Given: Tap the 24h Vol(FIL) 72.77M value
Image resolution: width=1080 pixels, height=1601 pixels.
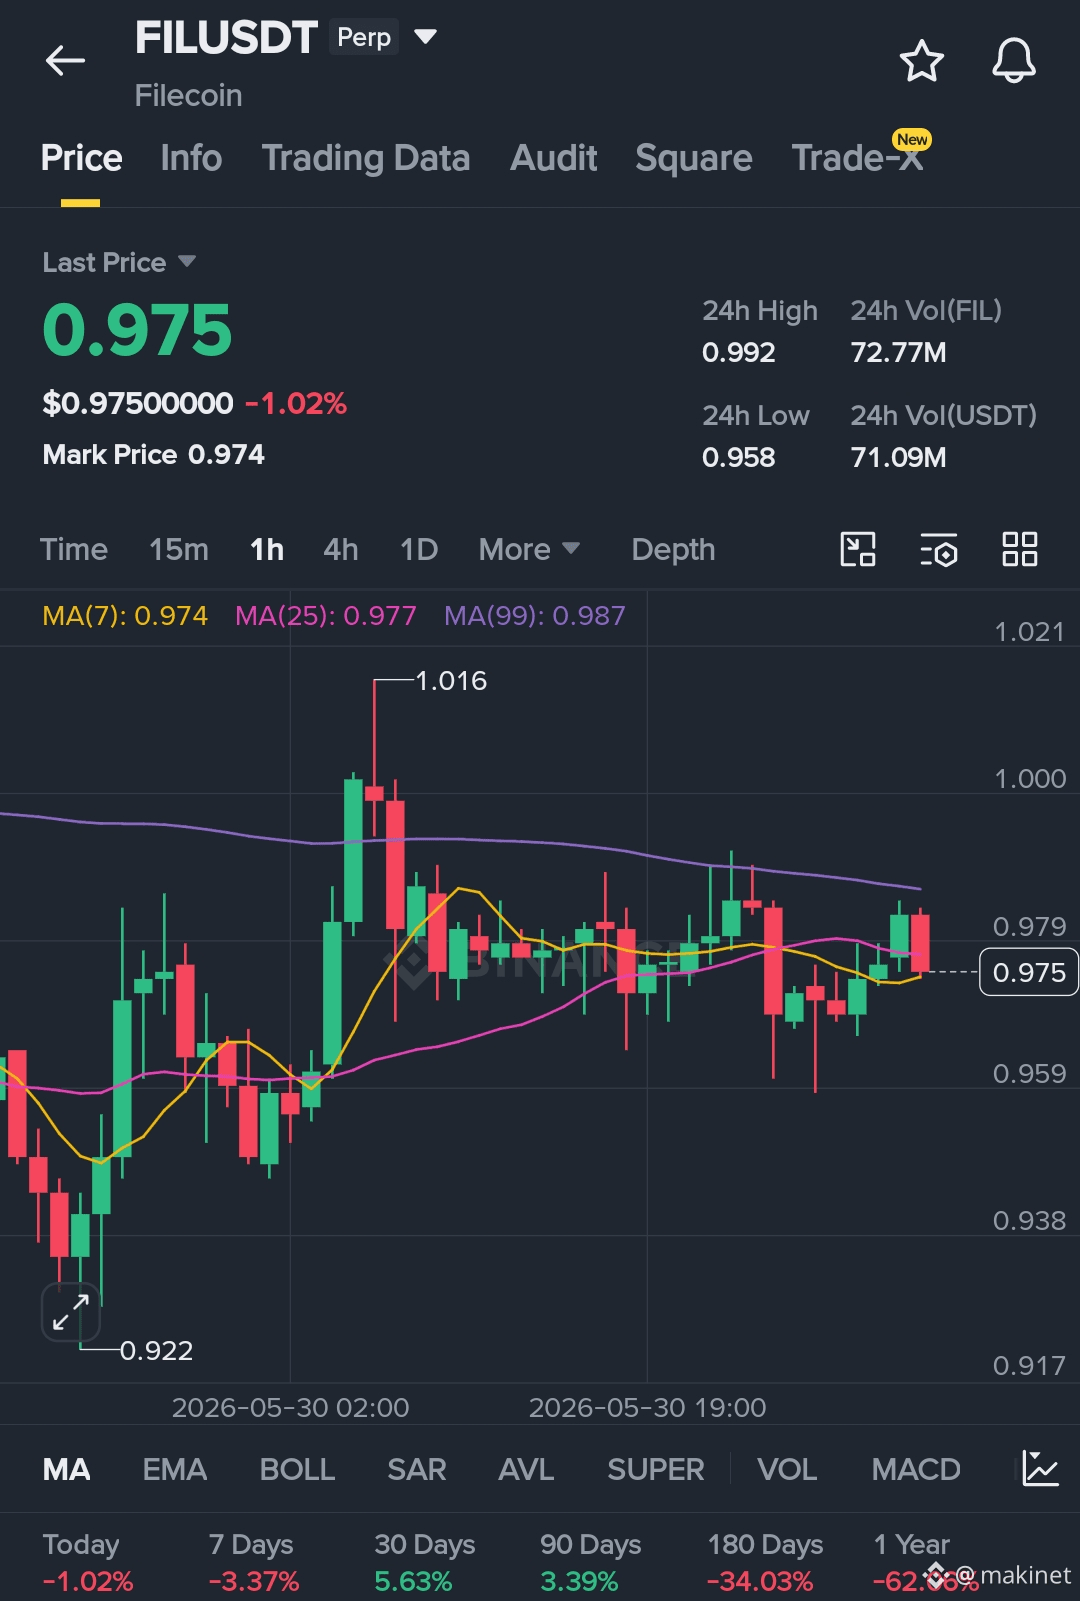Looking at the screenshot, I should (x=898, y=353).
